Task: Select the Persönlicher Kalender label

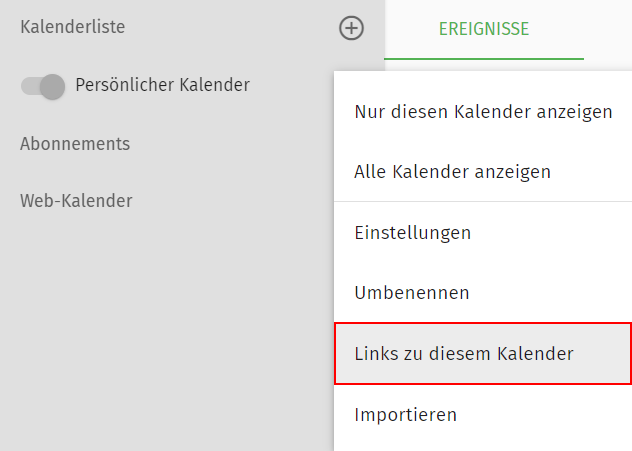Action: pos(162,85)
